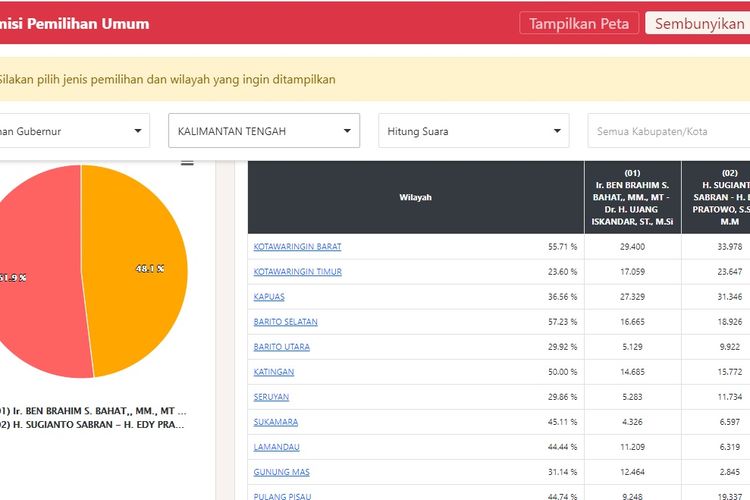Open the LAMANDAU region link
The image size is (750, 500).
pyautogui.click(x=277, y=447)
